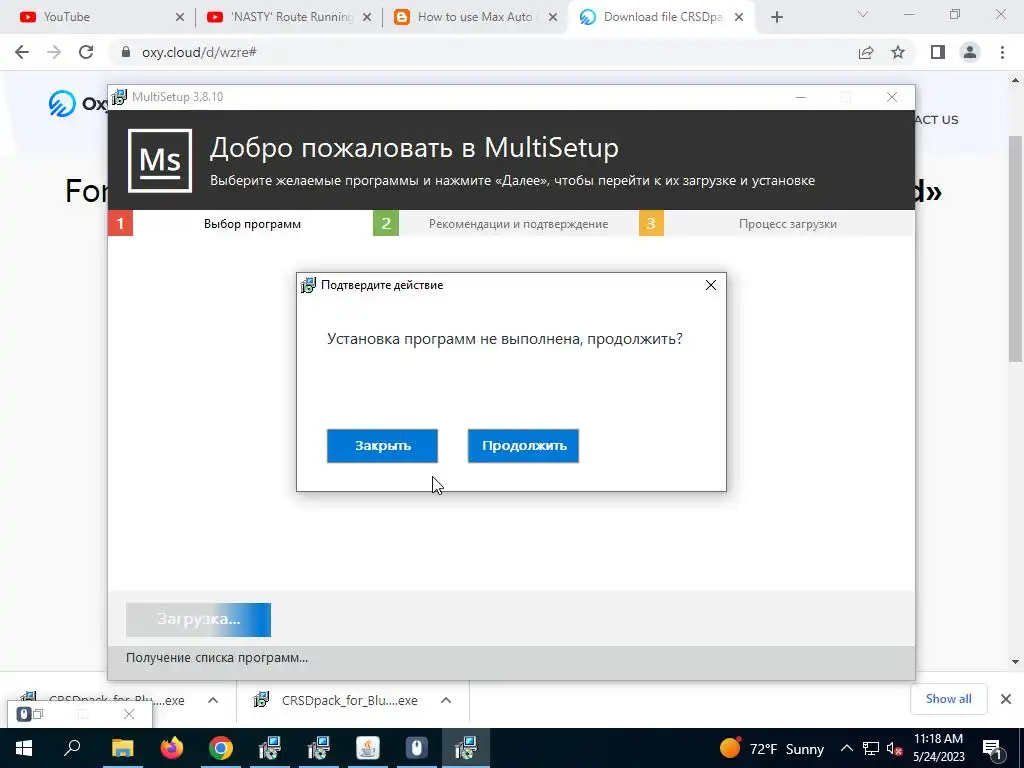
Task: Open File Explorer from taskbar
Action: point(122,748)
